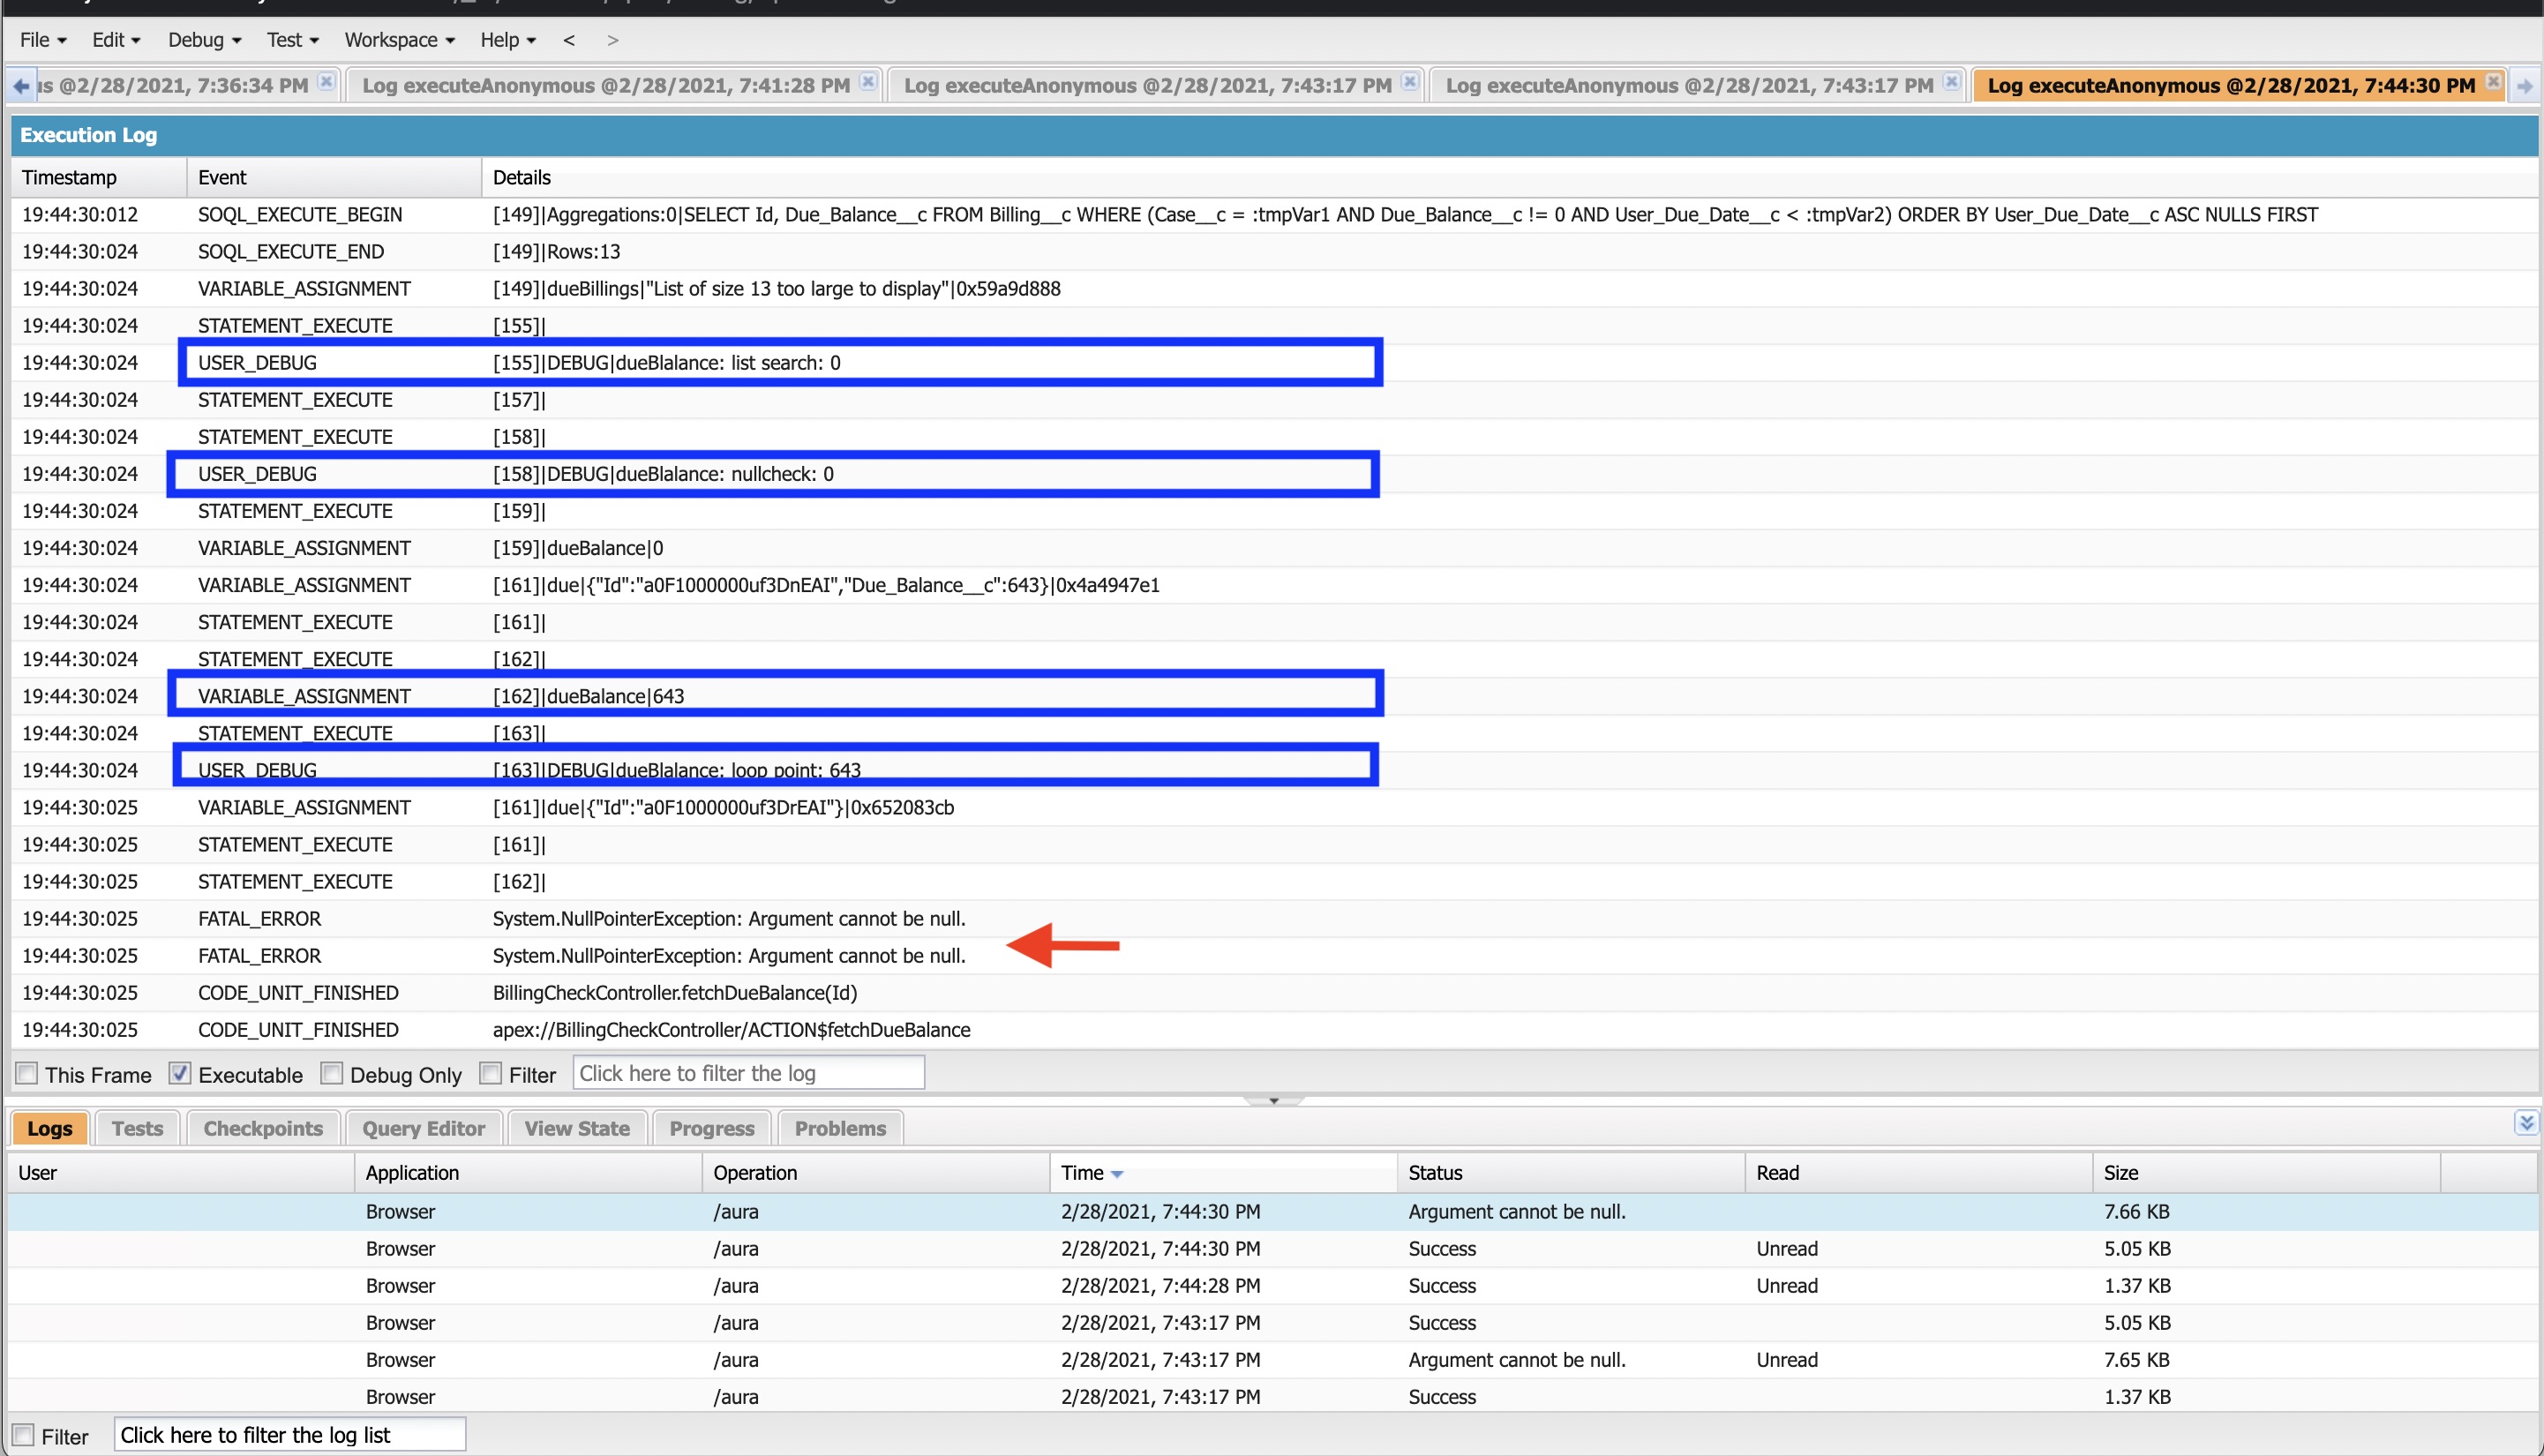Image resolution: width=2544 pixels, height=1456 pixels.
Task: Close the 7:36:34 PM log tab
Action: [326, 82]
